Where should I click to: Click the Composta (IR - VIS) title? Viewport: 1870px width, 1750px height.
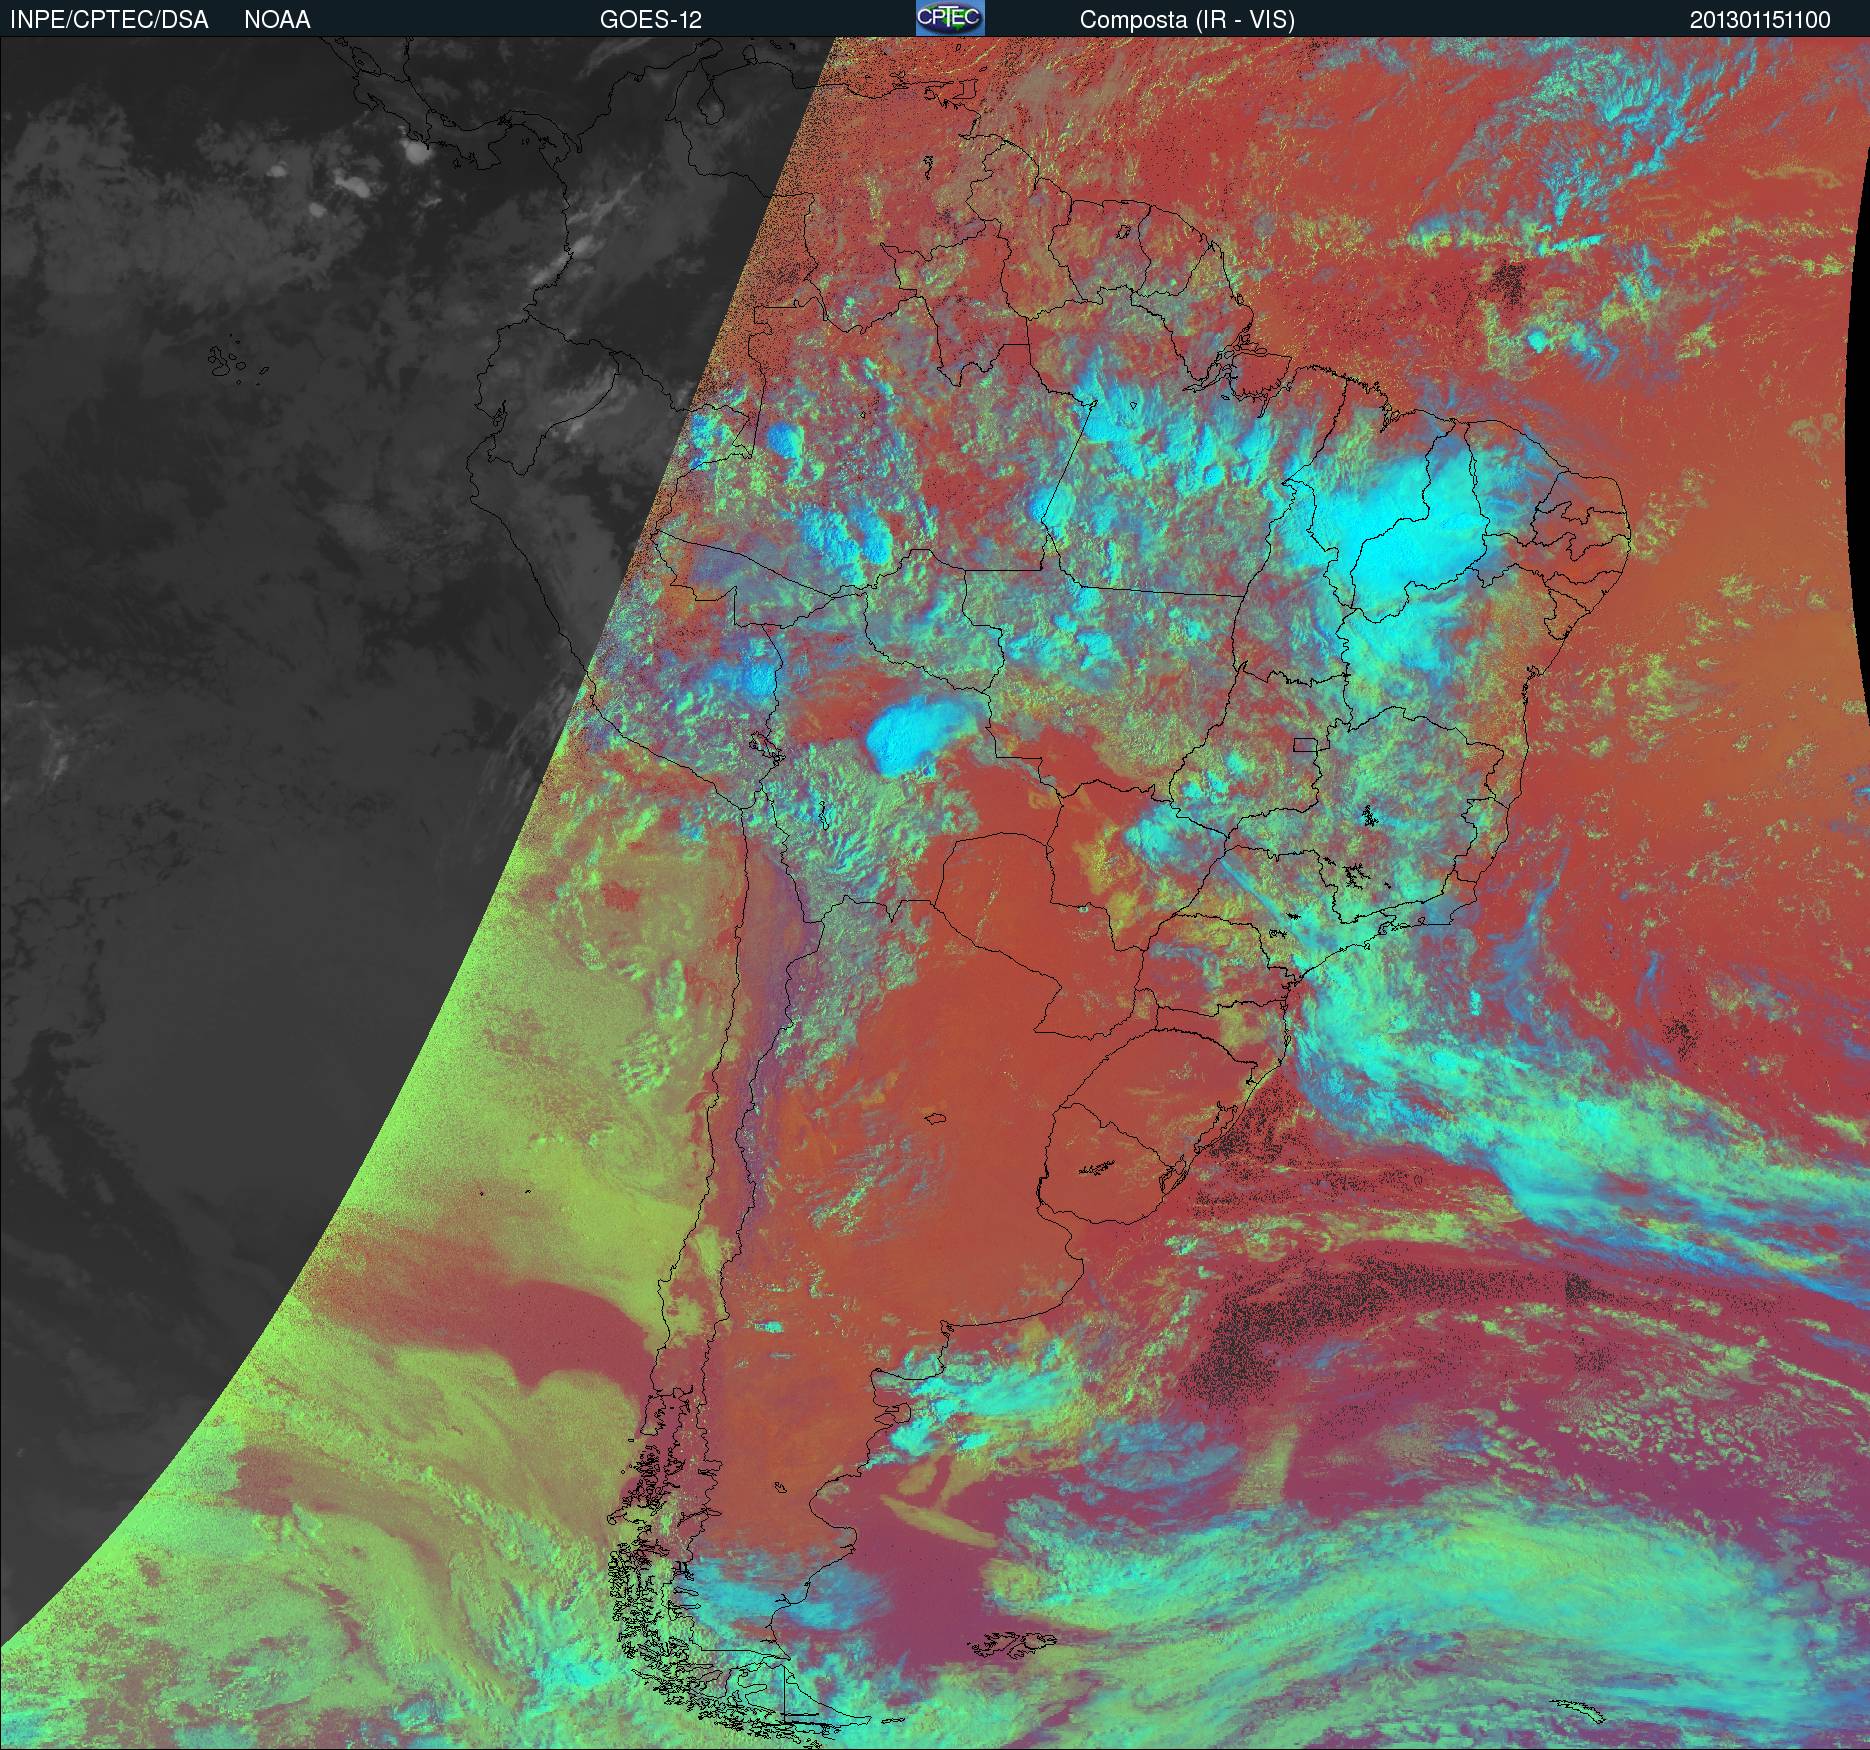point(1187,20)
